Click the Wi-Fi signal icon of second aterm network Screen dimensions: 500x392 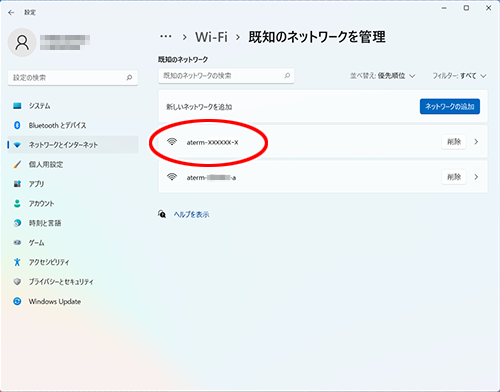coord(172,177)
